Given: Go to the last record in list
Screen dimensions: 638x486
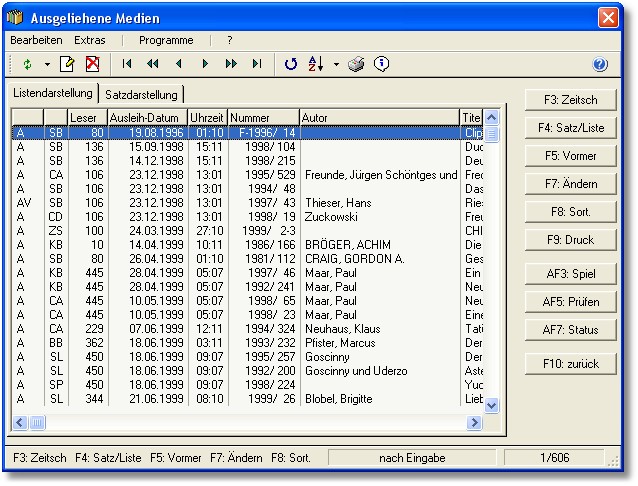Looking at the screenshot, I should [x=257, y=64].
